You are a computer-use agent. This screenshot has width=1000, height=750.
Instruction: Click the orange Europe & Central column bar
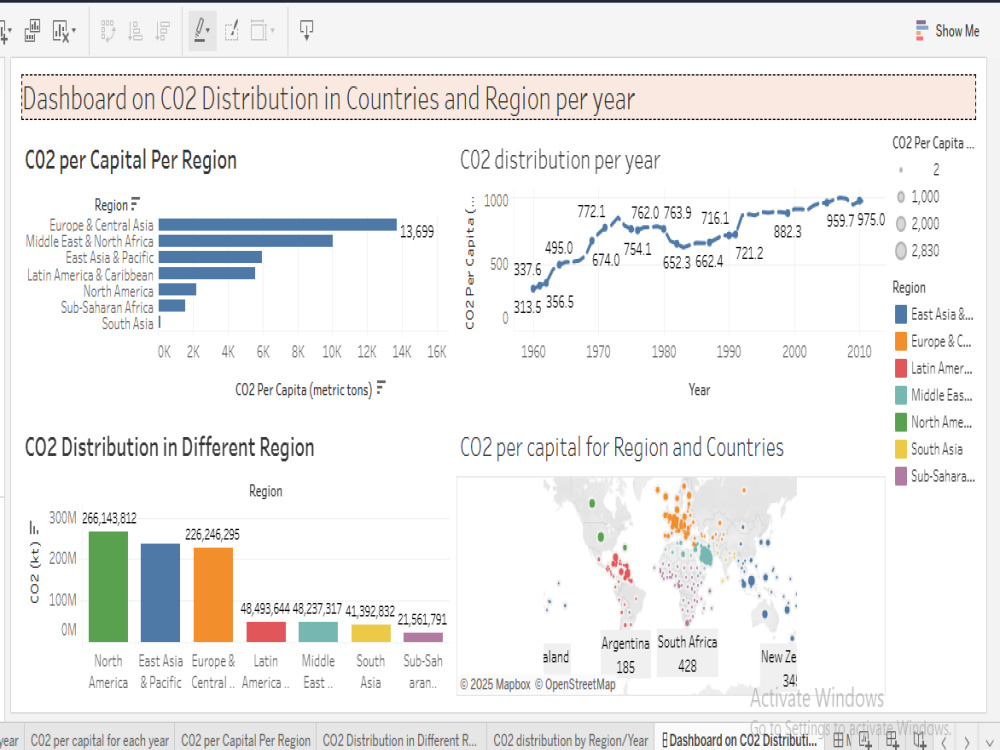tap(213, 594)
